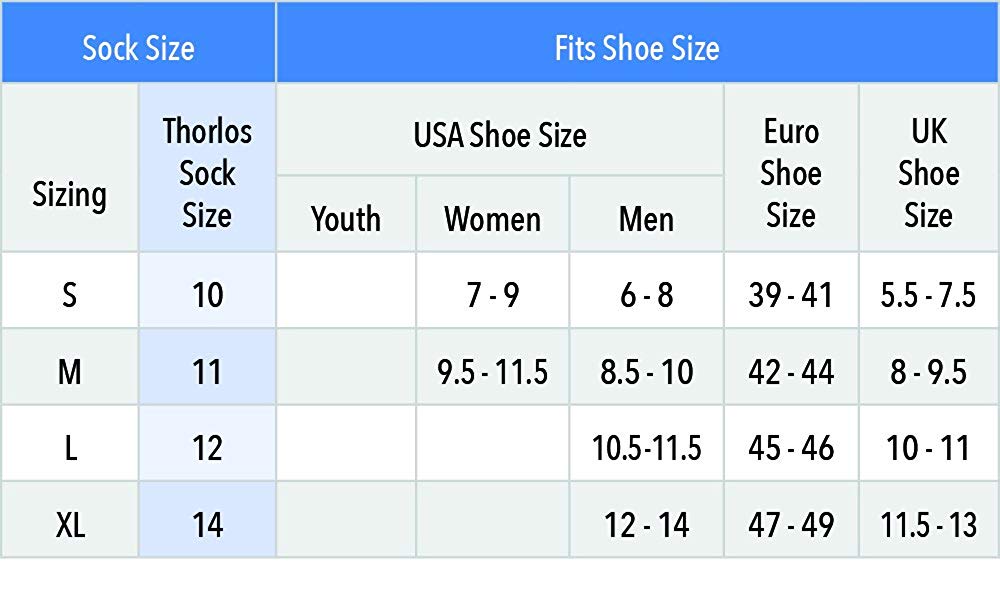Click the Fits Shoe Size header

point(637,42)
